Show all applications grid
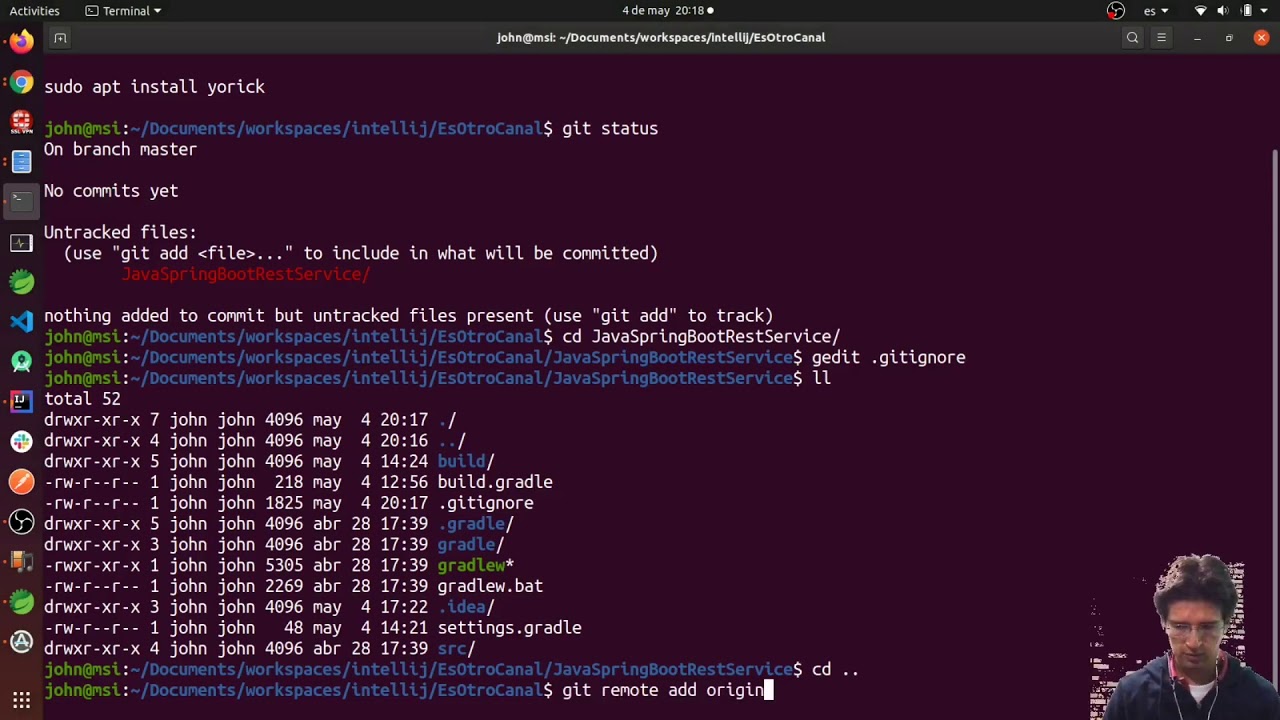The image size is (1280, 720). pos(21,700)
